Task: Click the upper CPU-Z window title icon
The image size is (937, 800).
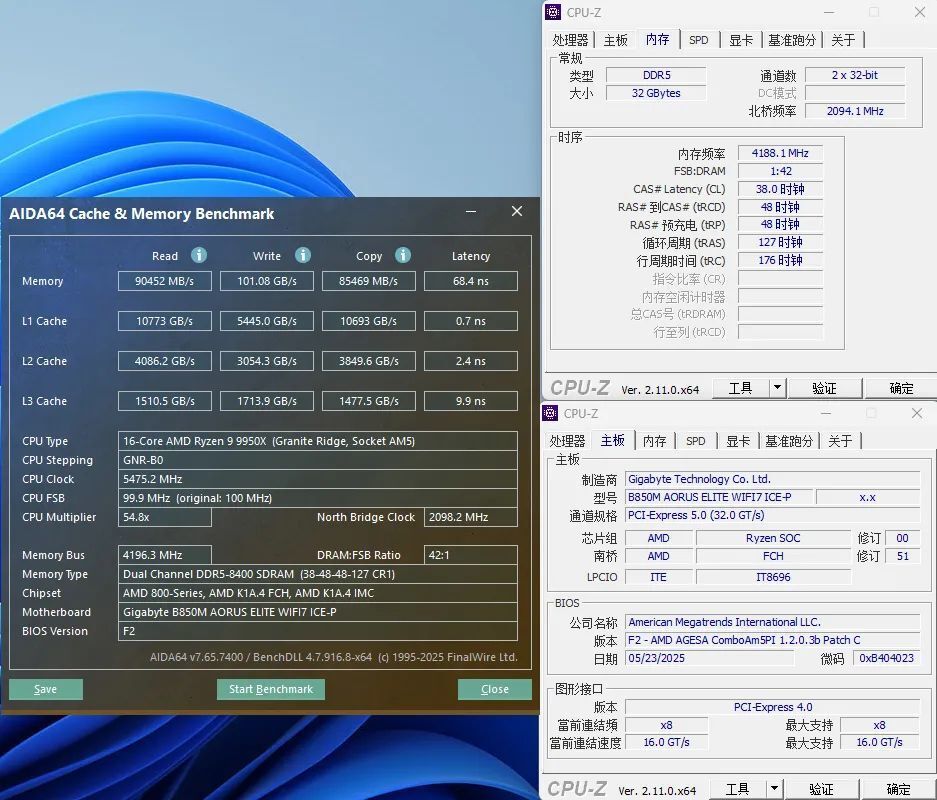Action: [553, 12]
